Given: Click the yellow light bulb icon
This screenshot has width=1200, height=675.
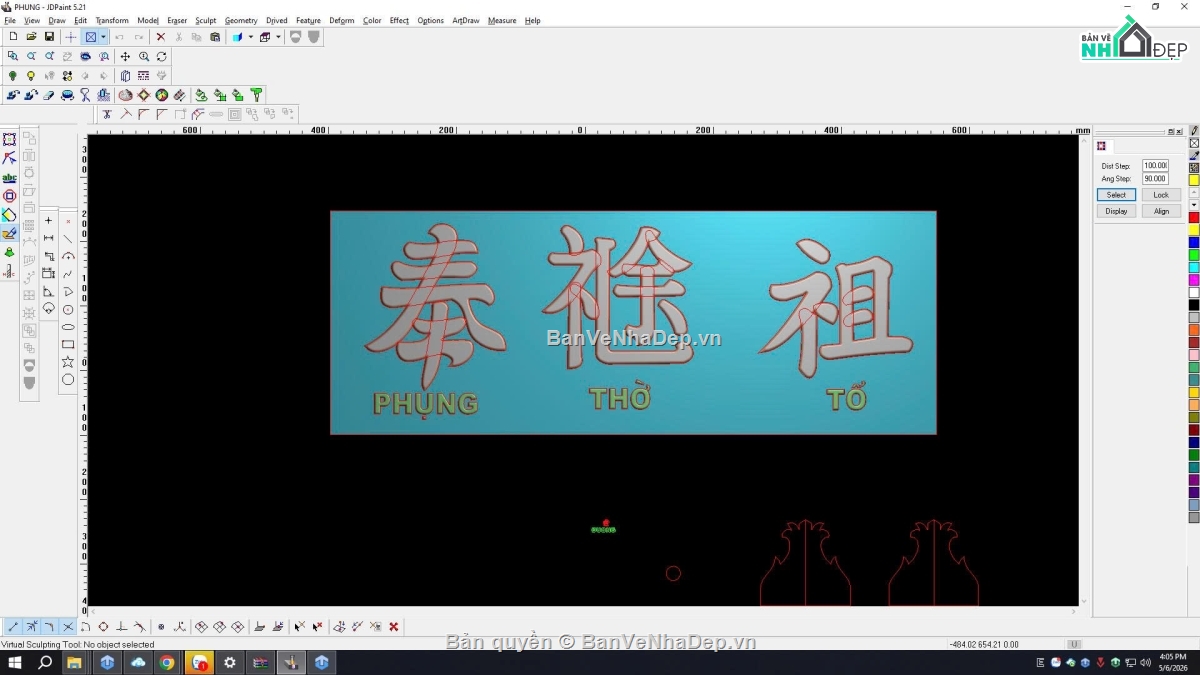Looking at the screenshot, I should pos(31,76).
